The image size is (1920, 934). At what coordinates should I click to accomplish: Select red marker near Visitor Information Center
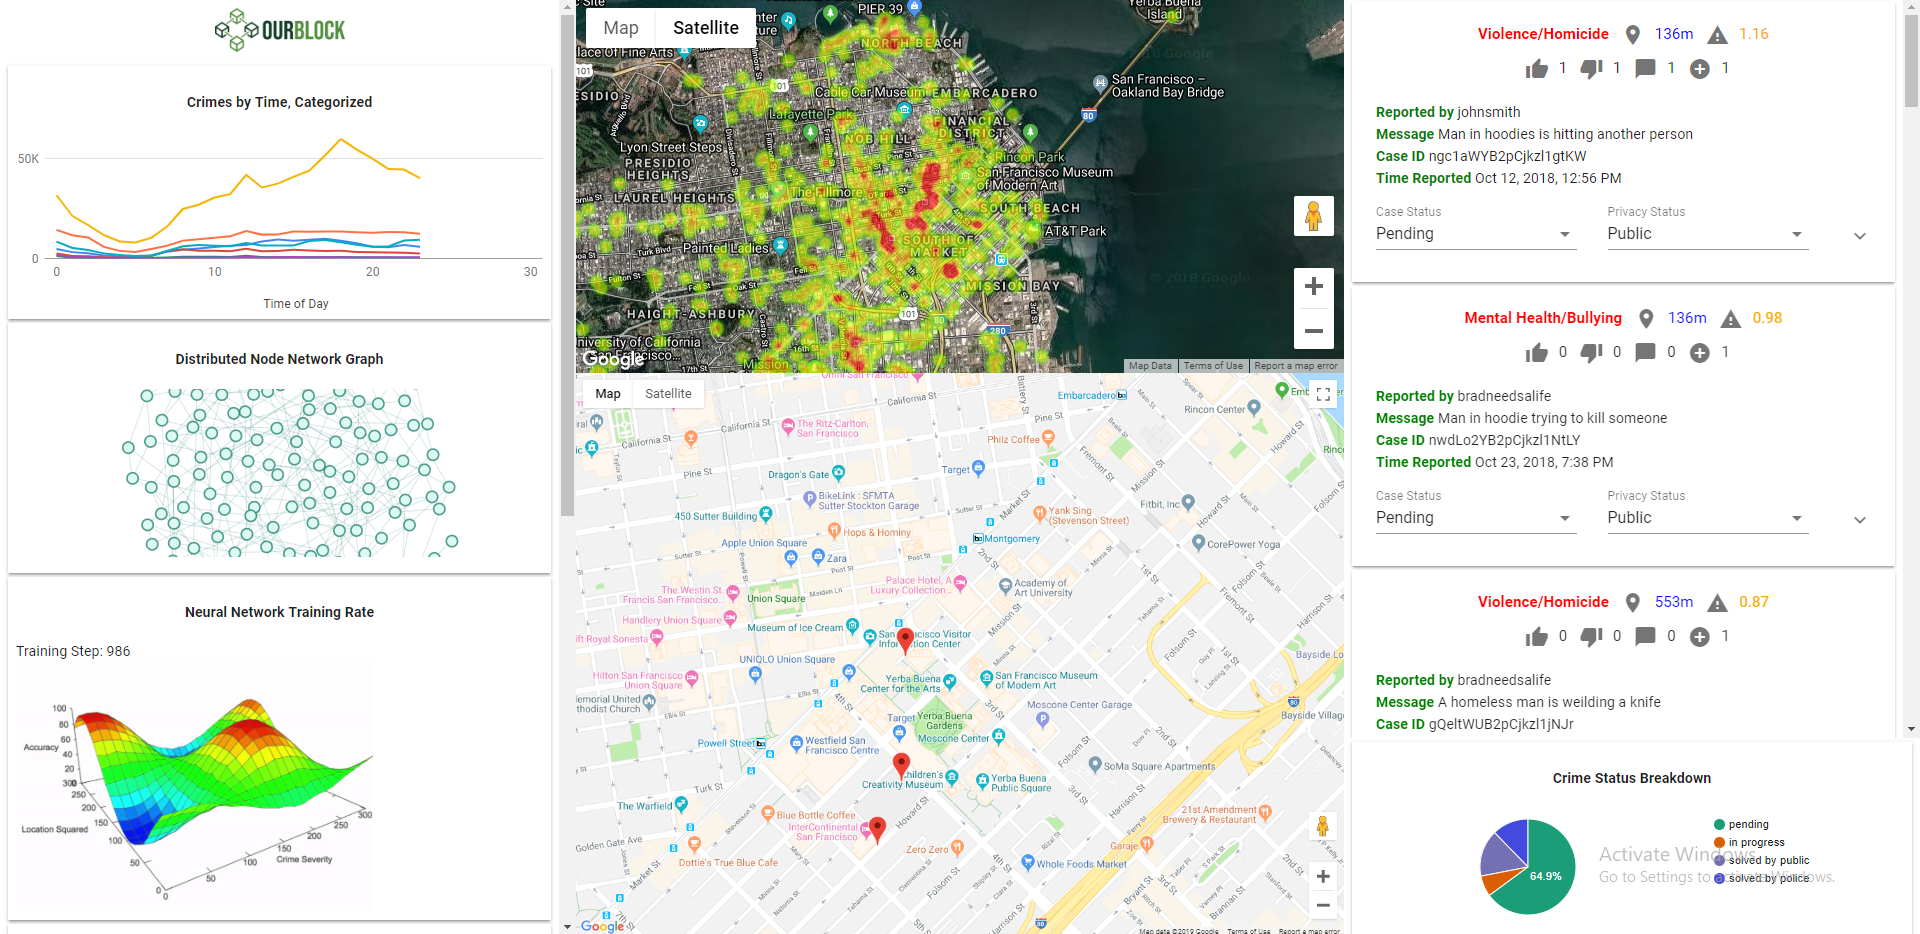coord(905,641)
